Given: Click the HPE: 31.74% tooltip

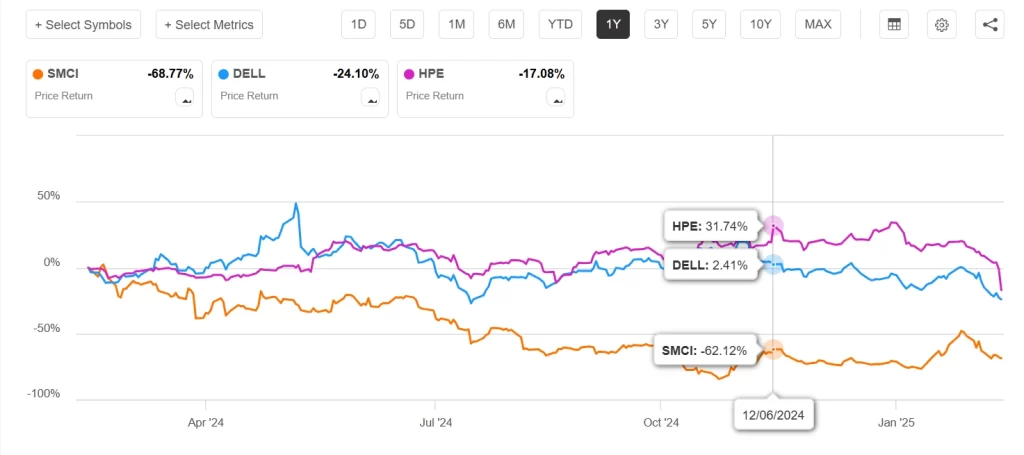Looking at the screenshot, I should tap(710, 227).
